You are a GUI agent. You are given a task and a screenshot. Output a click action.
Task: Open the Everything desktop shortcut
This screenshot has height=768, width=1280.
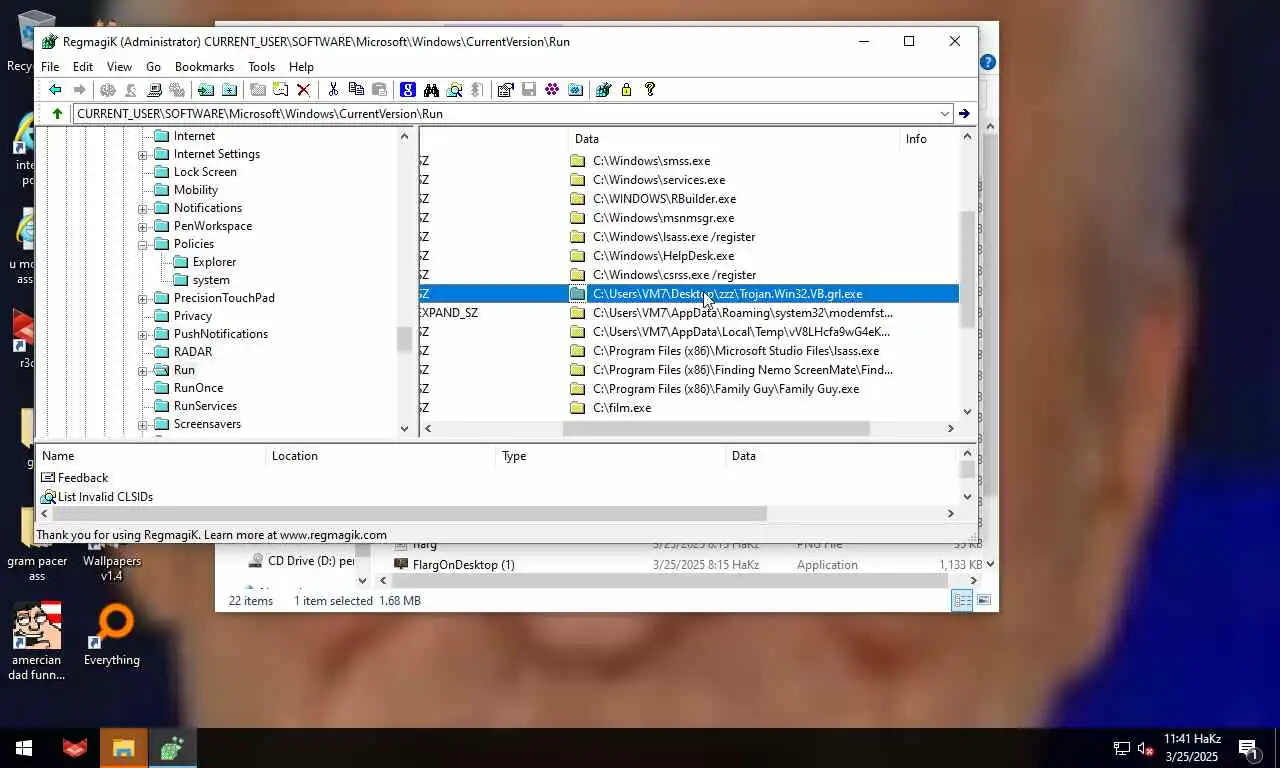click(112, 634)
